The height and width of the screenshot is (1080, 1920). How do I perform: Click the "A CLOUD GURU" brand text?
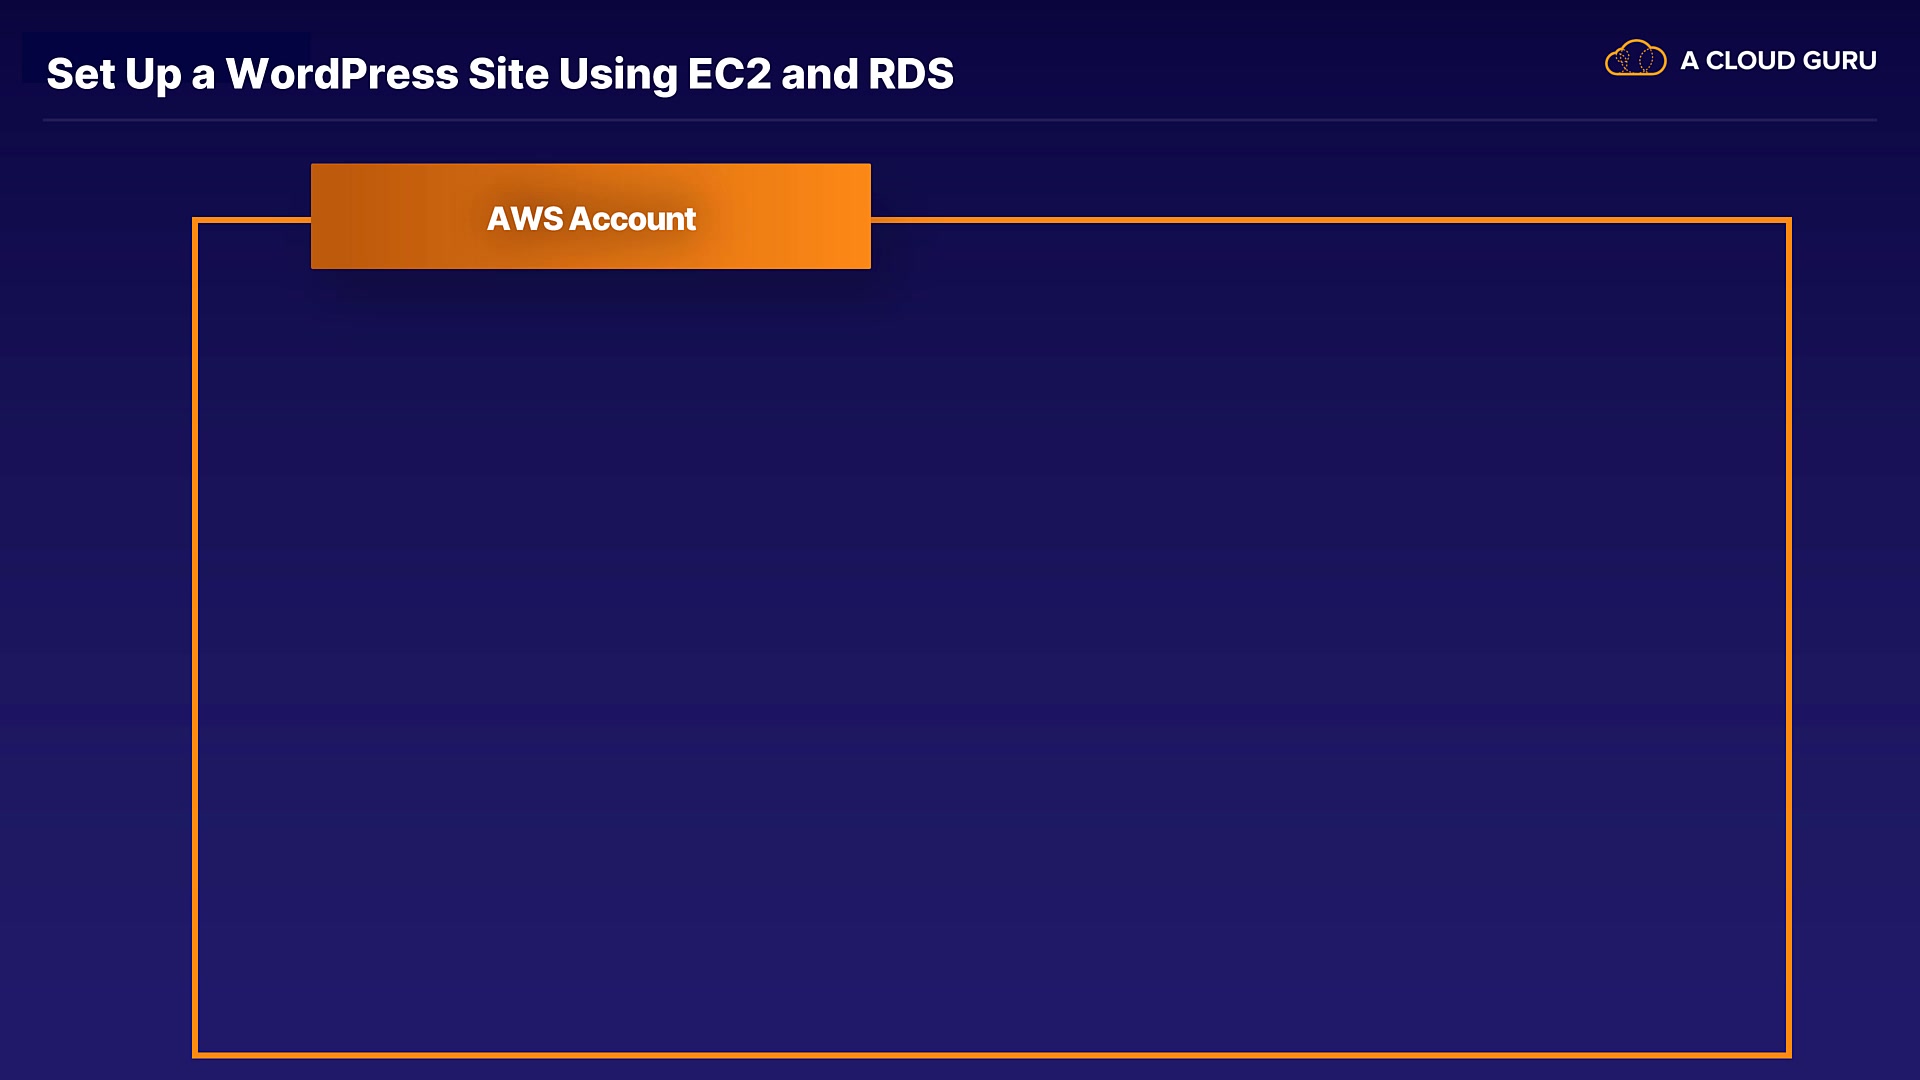pyautogui.click(x=1777, y=61)
